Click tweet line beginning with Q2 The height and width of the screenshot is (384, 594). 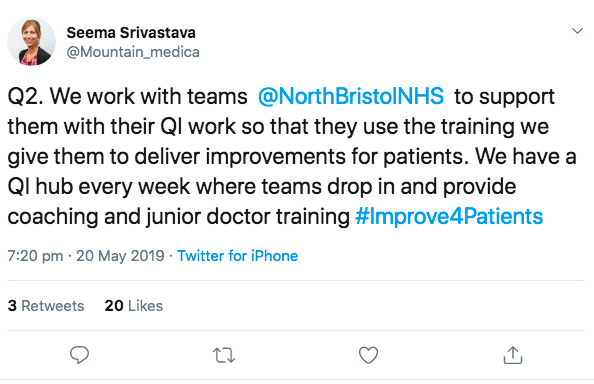(x=281, y=97)
